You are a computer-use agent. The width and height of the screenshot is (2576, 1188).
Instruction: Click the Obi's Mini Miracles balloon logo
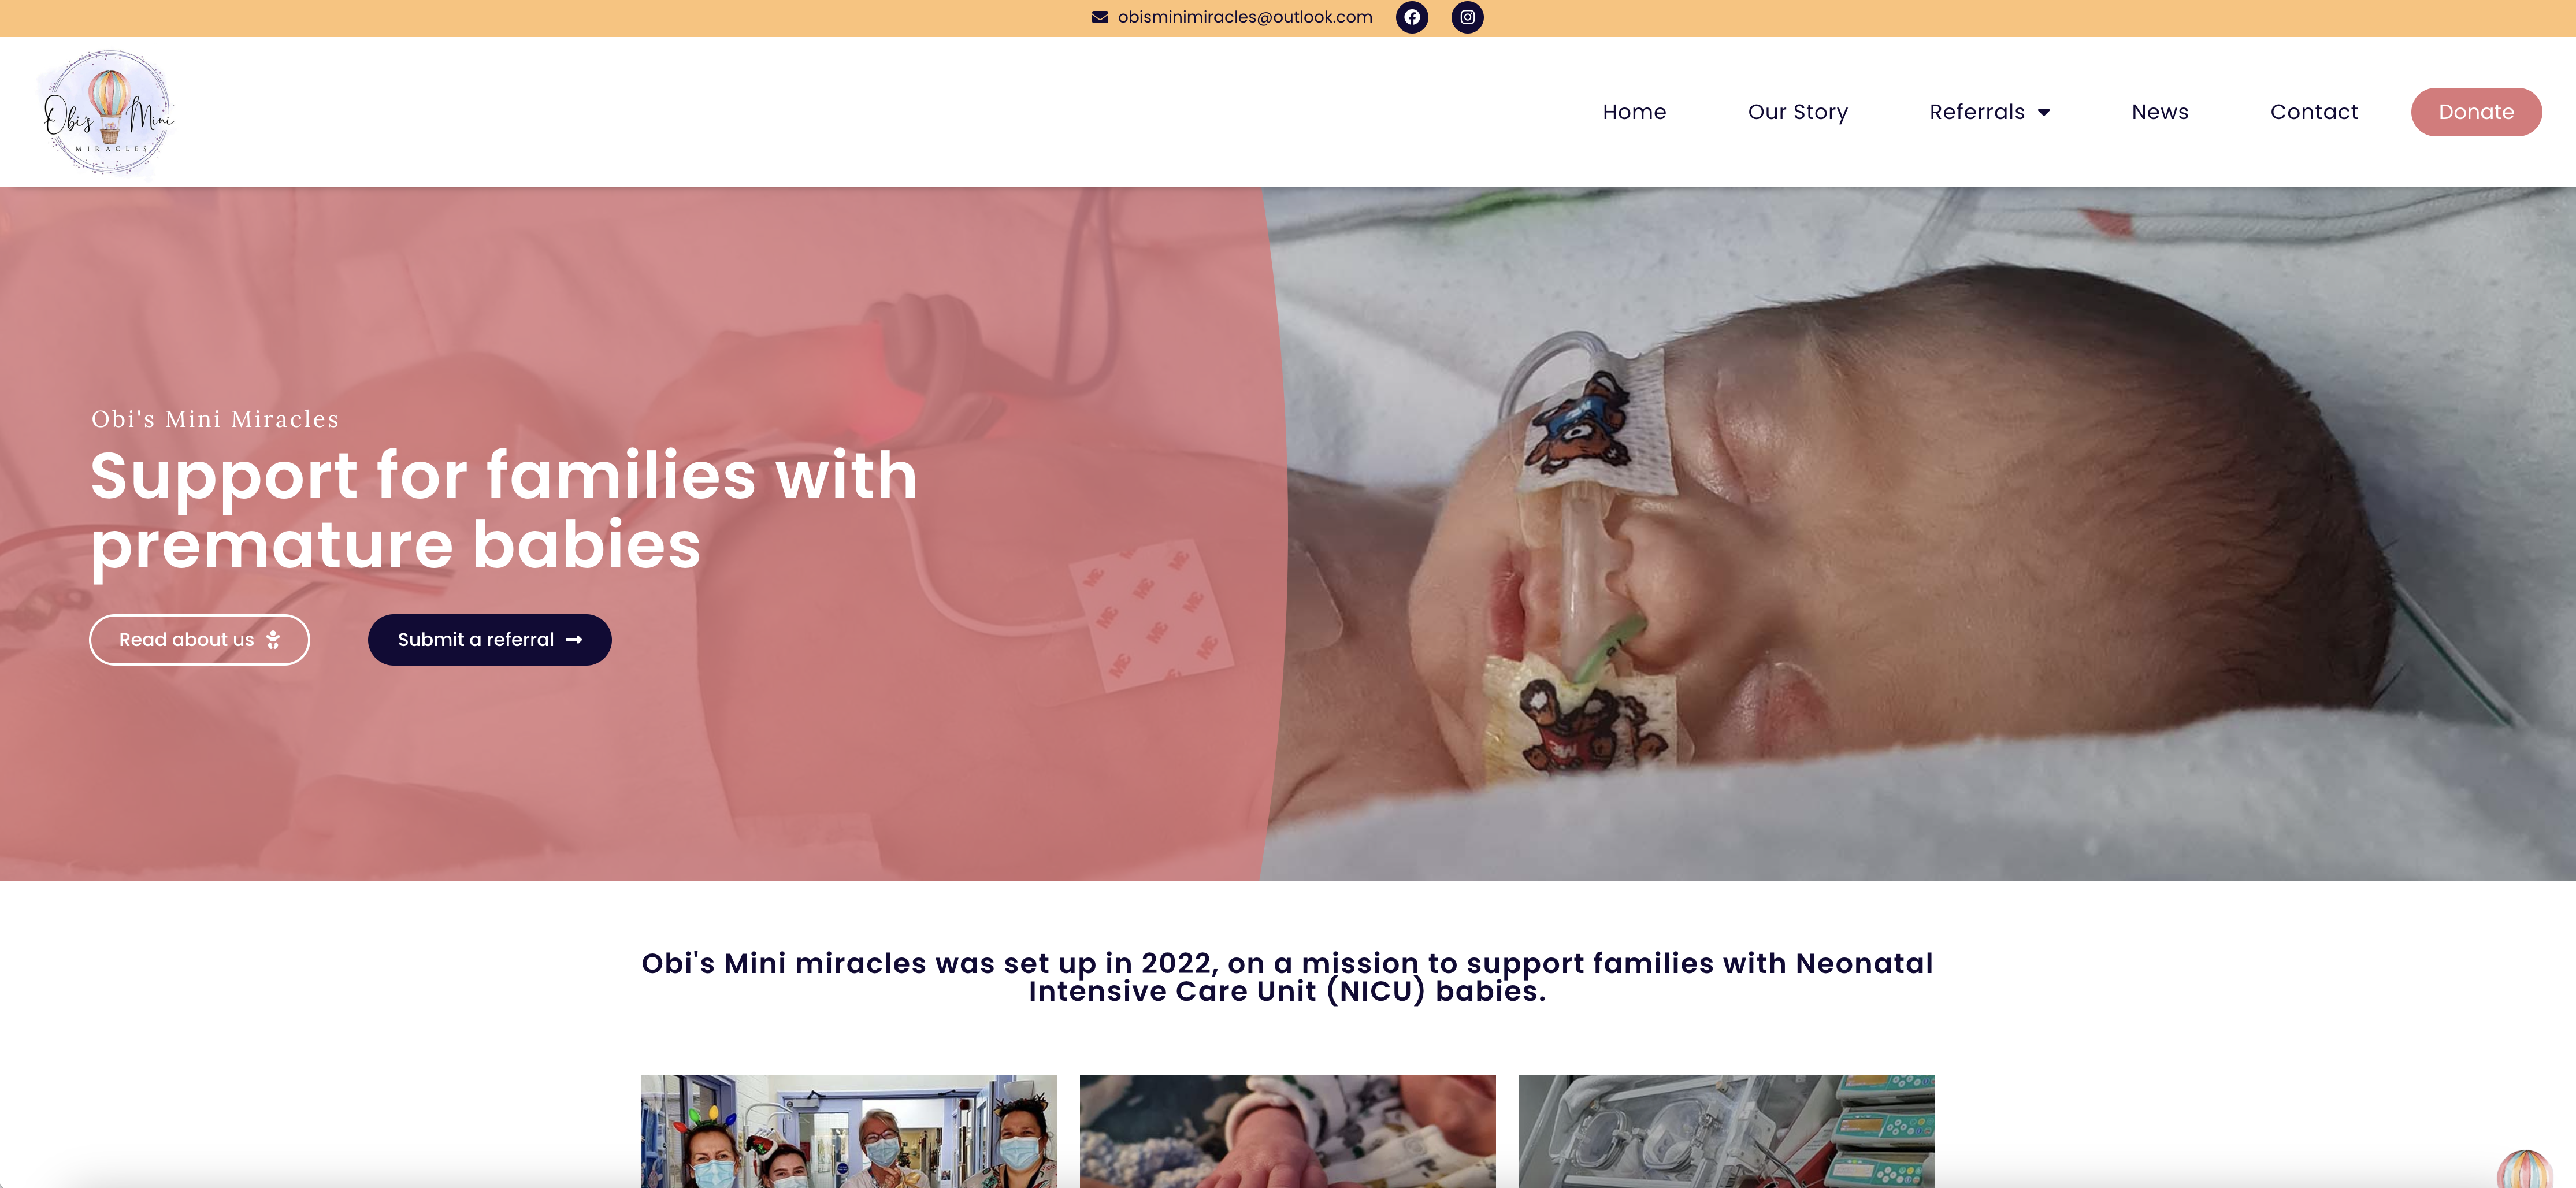tap(109, 112)
